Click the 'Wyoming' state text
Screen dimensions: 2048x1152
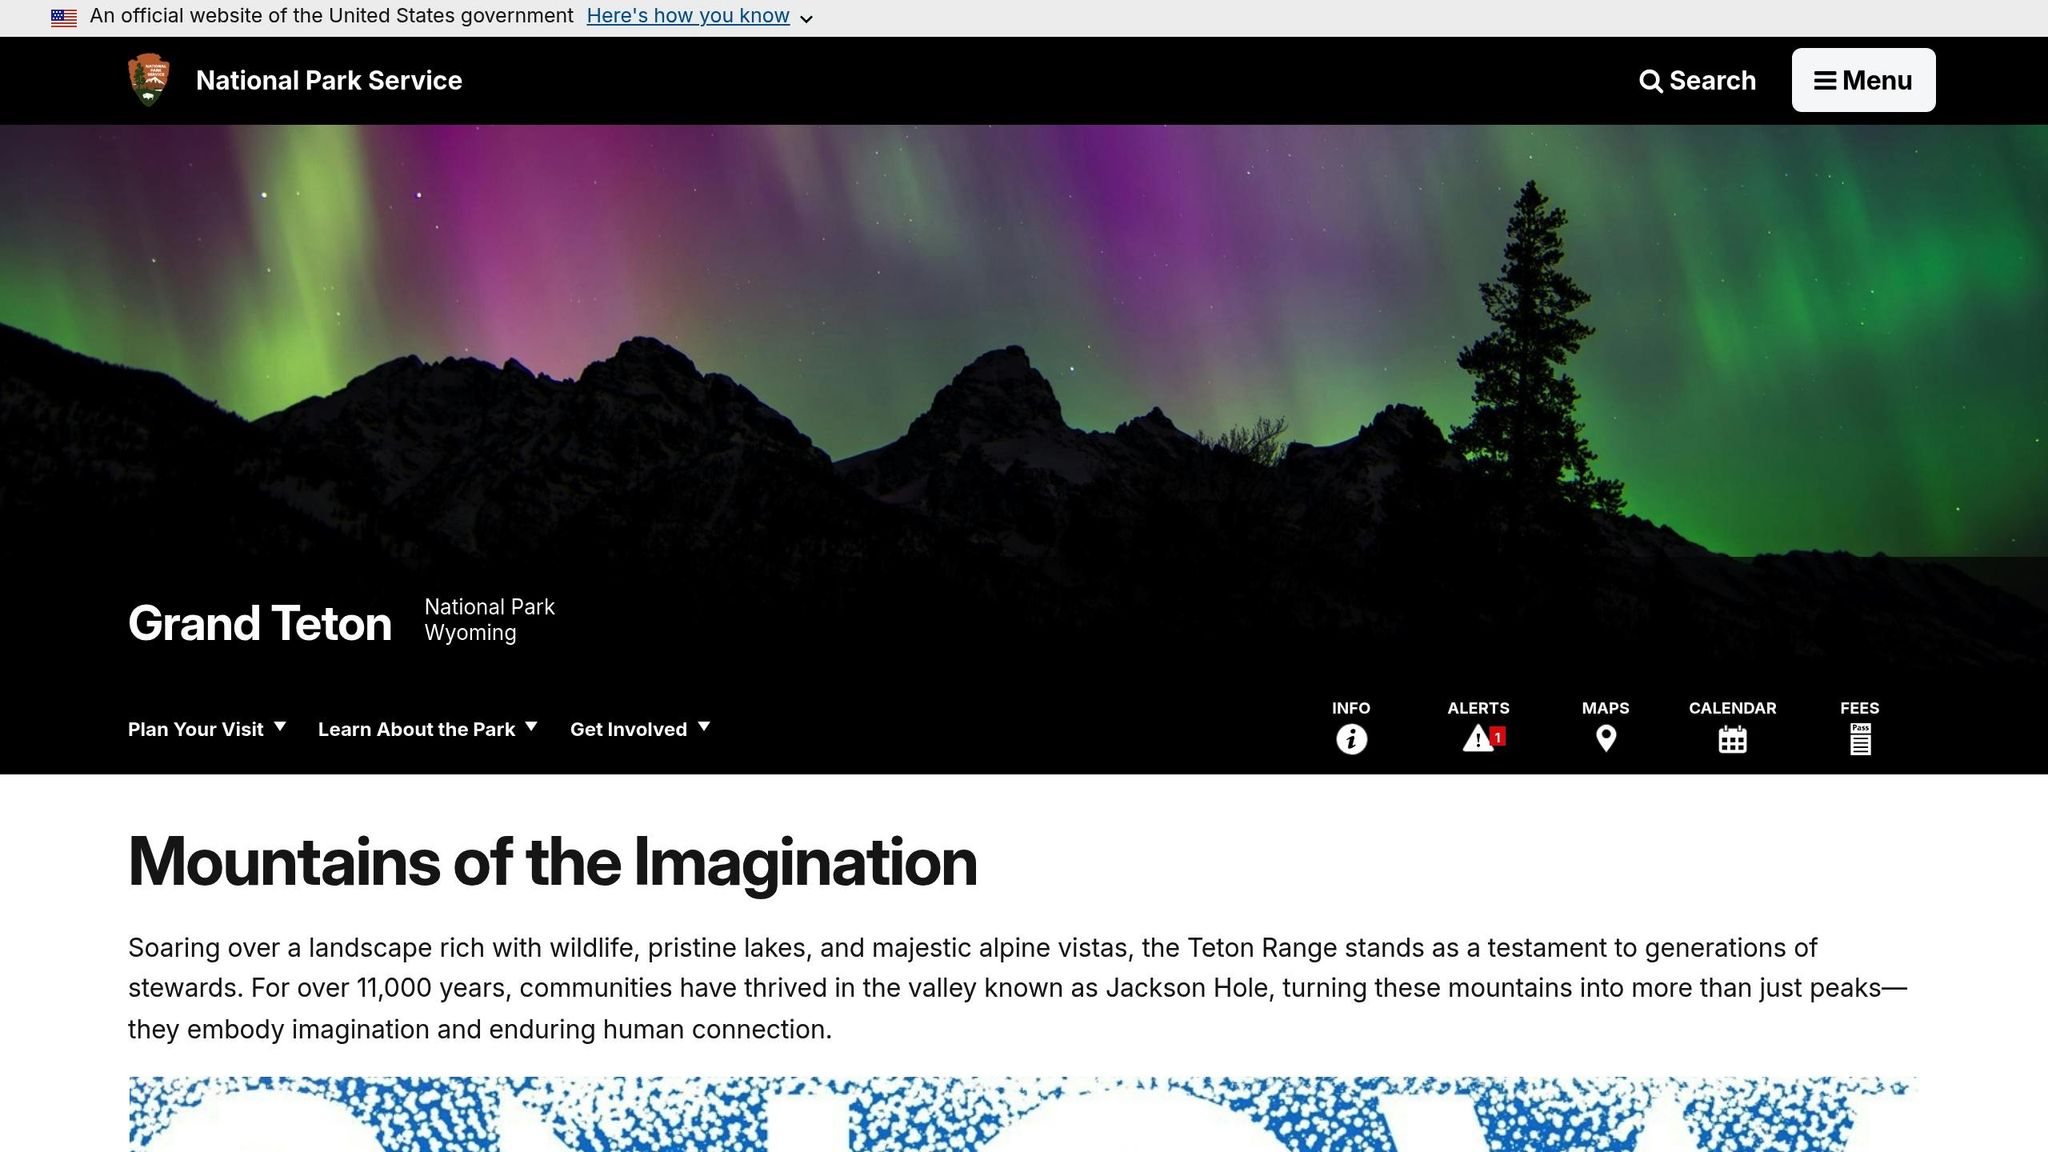[x=470, y=633]
